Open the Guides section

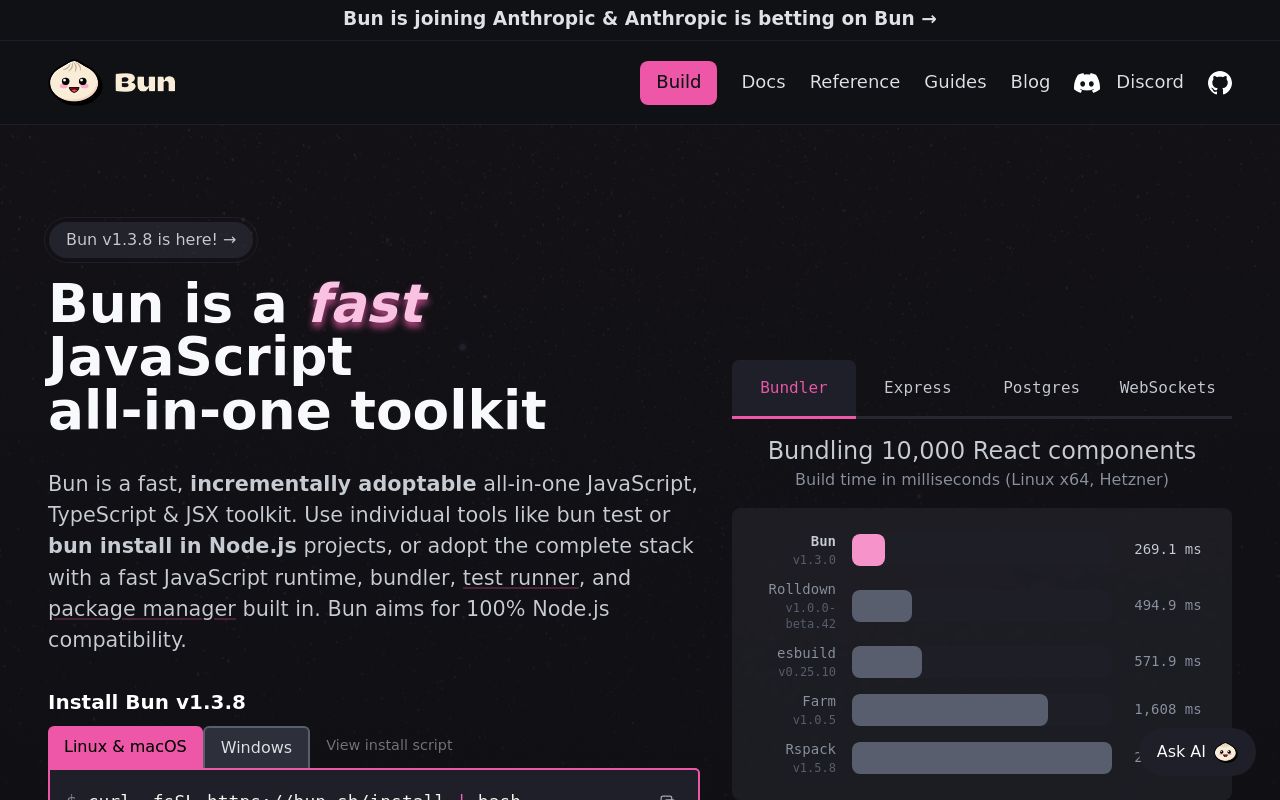pyautogui.click(x=954, y=82)
